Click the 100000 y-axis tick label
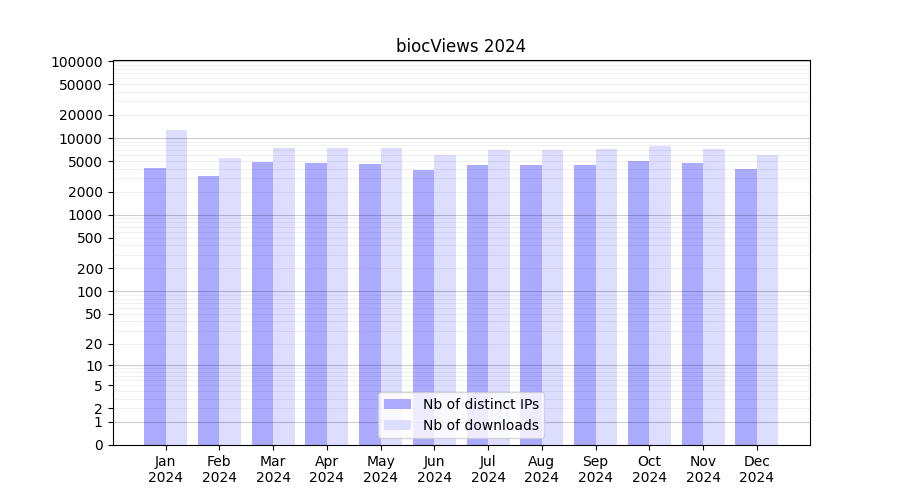The height and width of the screenshot is (500, 900). 76,62
